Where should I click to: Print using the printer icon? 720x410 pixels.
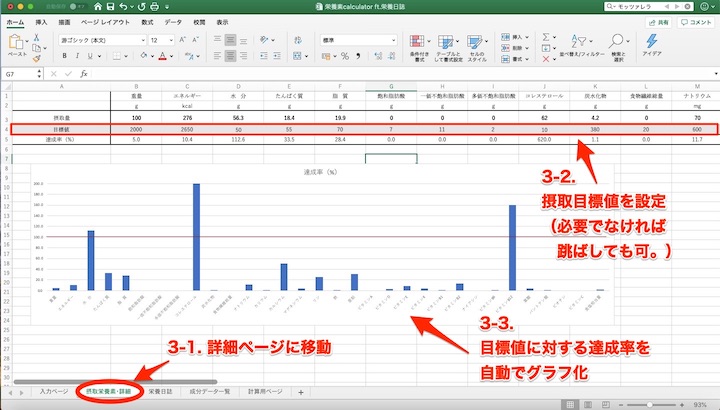(155, 6)
